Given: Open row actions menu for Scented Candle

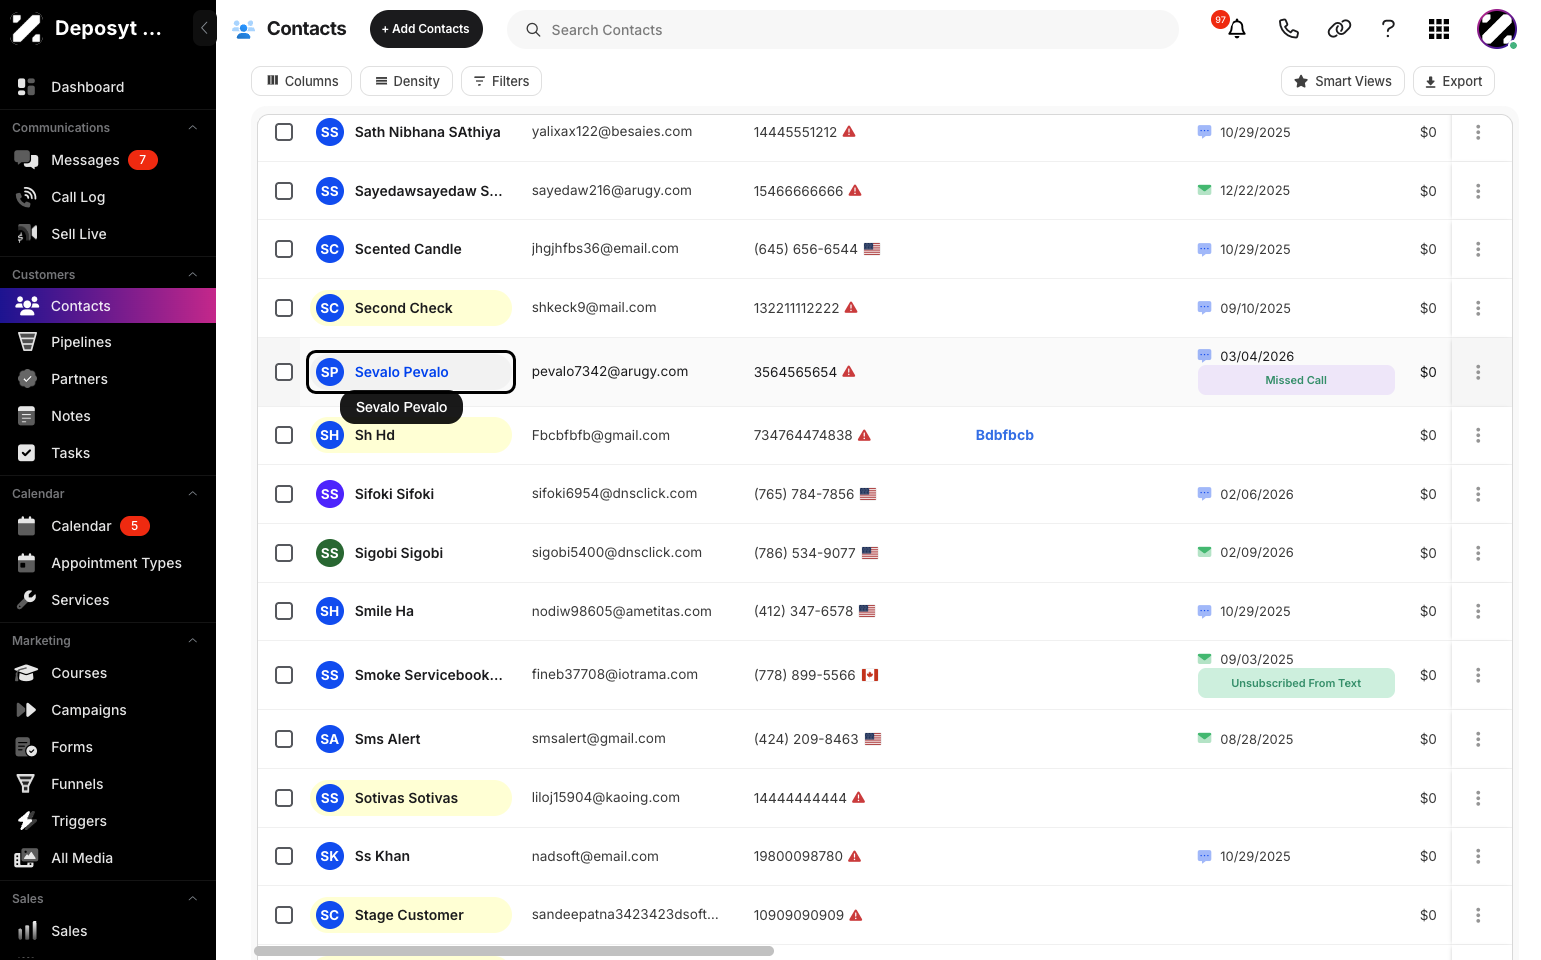Looking at the screenshot, I should coord(1478,249).
